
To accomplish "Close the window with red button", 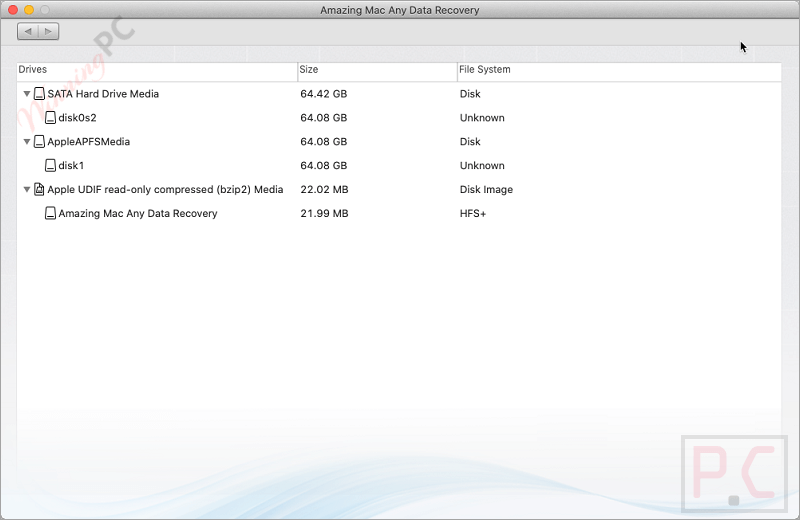I will [13, 10].
